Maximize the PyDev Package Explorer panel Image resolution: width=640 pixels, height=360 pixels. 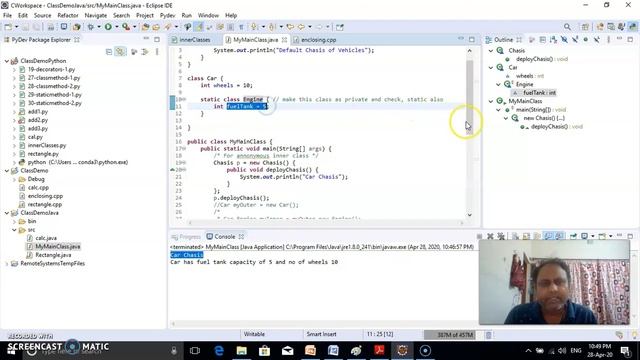coord(157,40)
